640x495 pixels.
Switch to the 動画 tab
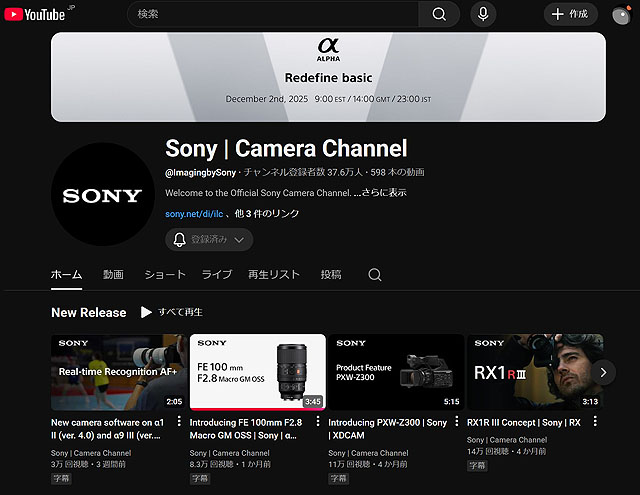pyautogui.click(x=113, y=275)
